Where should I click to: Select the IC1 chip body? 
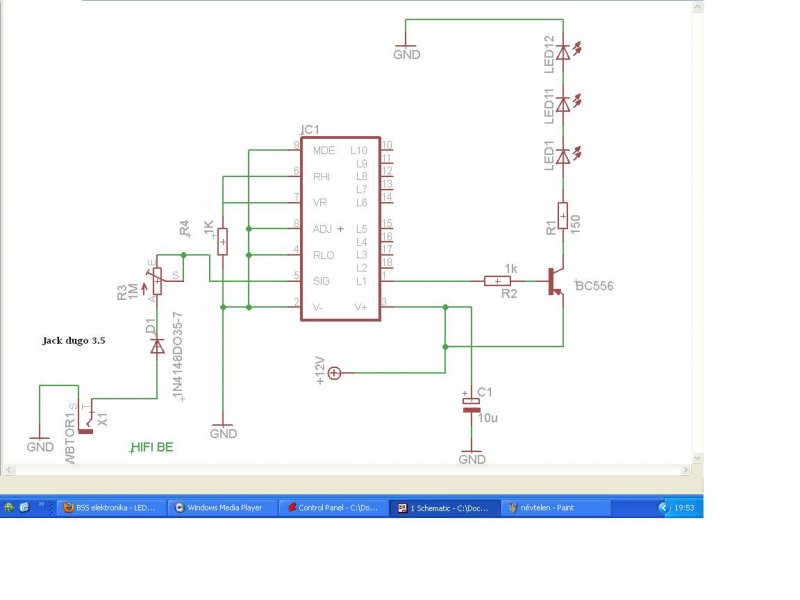coord(340,229)
